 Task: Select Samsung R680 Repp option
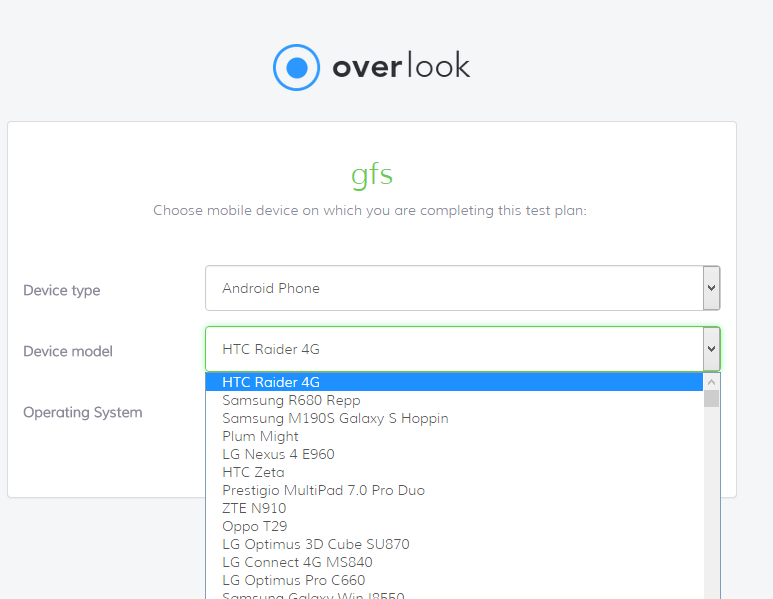point(454,400)
